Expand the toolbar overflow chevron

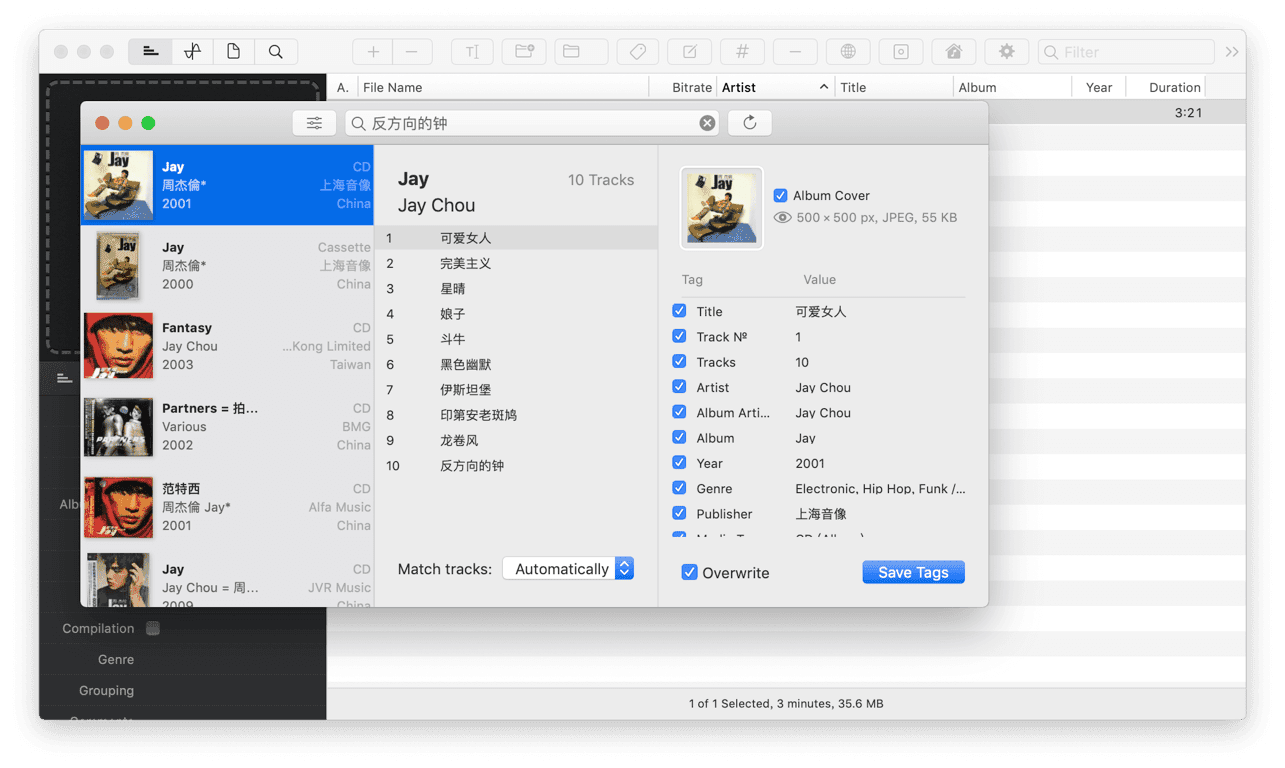click(x=1232, y=51)
